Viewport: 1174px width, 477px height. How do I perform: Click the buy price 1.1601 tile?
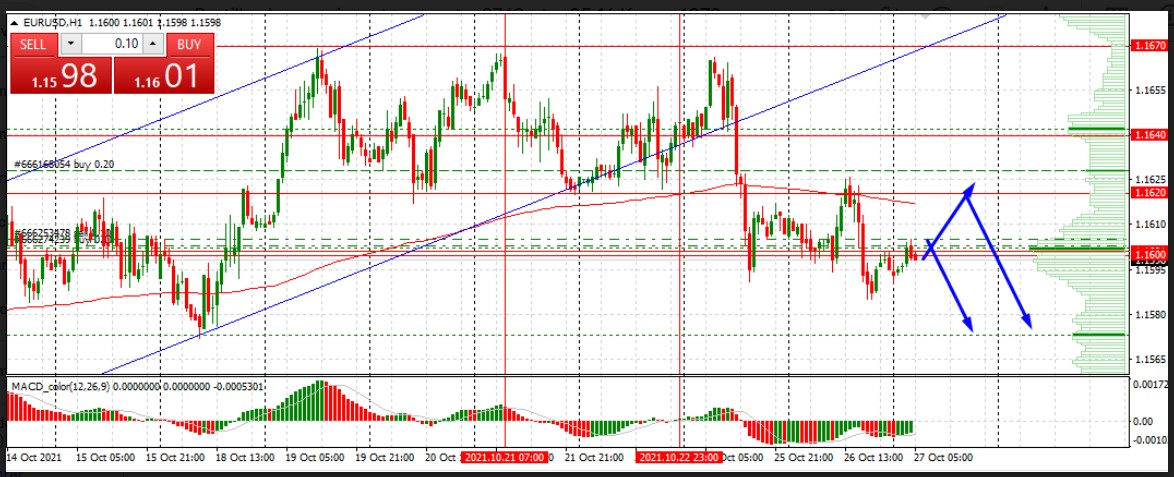pos(162,76)
